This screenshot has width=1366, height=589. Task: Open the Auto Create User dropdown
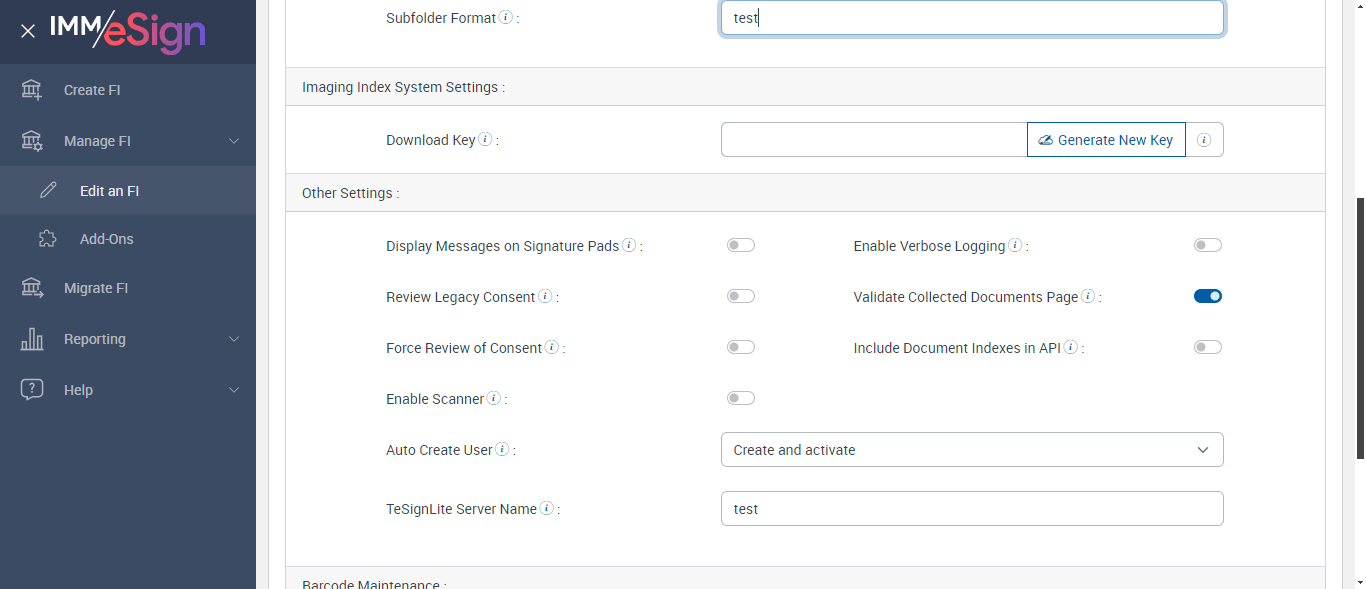click(971, 450)
